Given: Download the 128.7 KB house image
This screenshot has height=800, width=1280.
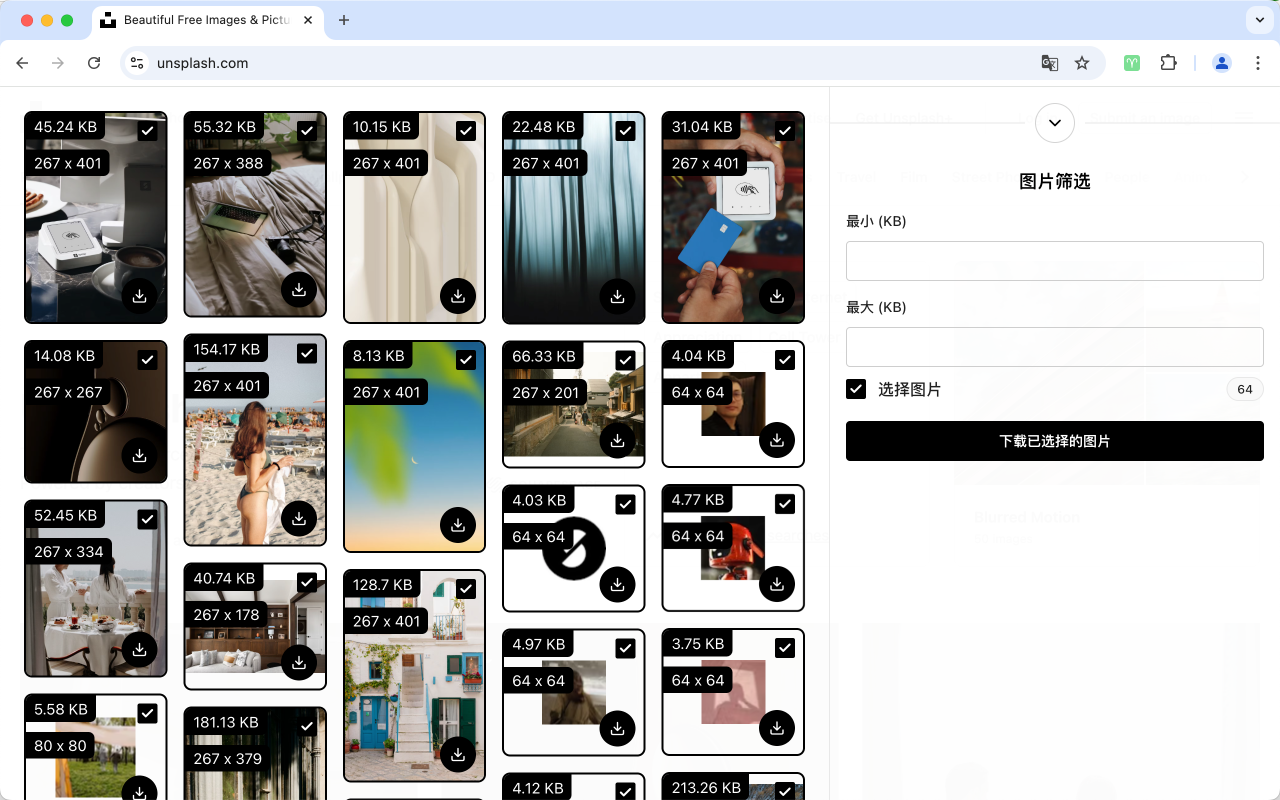Looking at the screenshot, I should 458,754.
